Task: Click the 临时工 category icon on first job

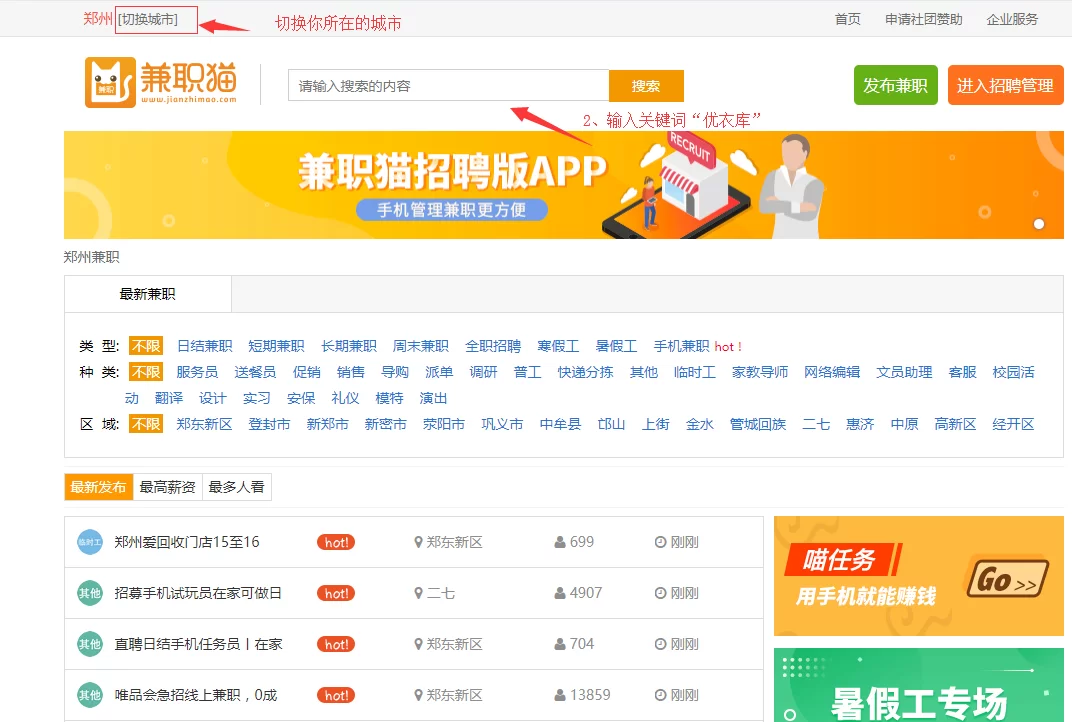Action: [x=88, y=541]
